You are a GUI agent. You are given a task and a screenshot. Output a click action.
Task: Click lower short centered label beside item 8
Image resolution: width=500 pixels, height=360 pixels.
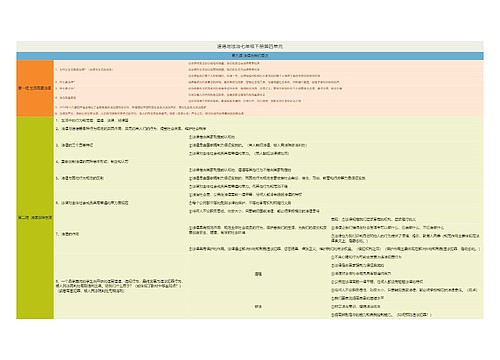coord(258,306)
